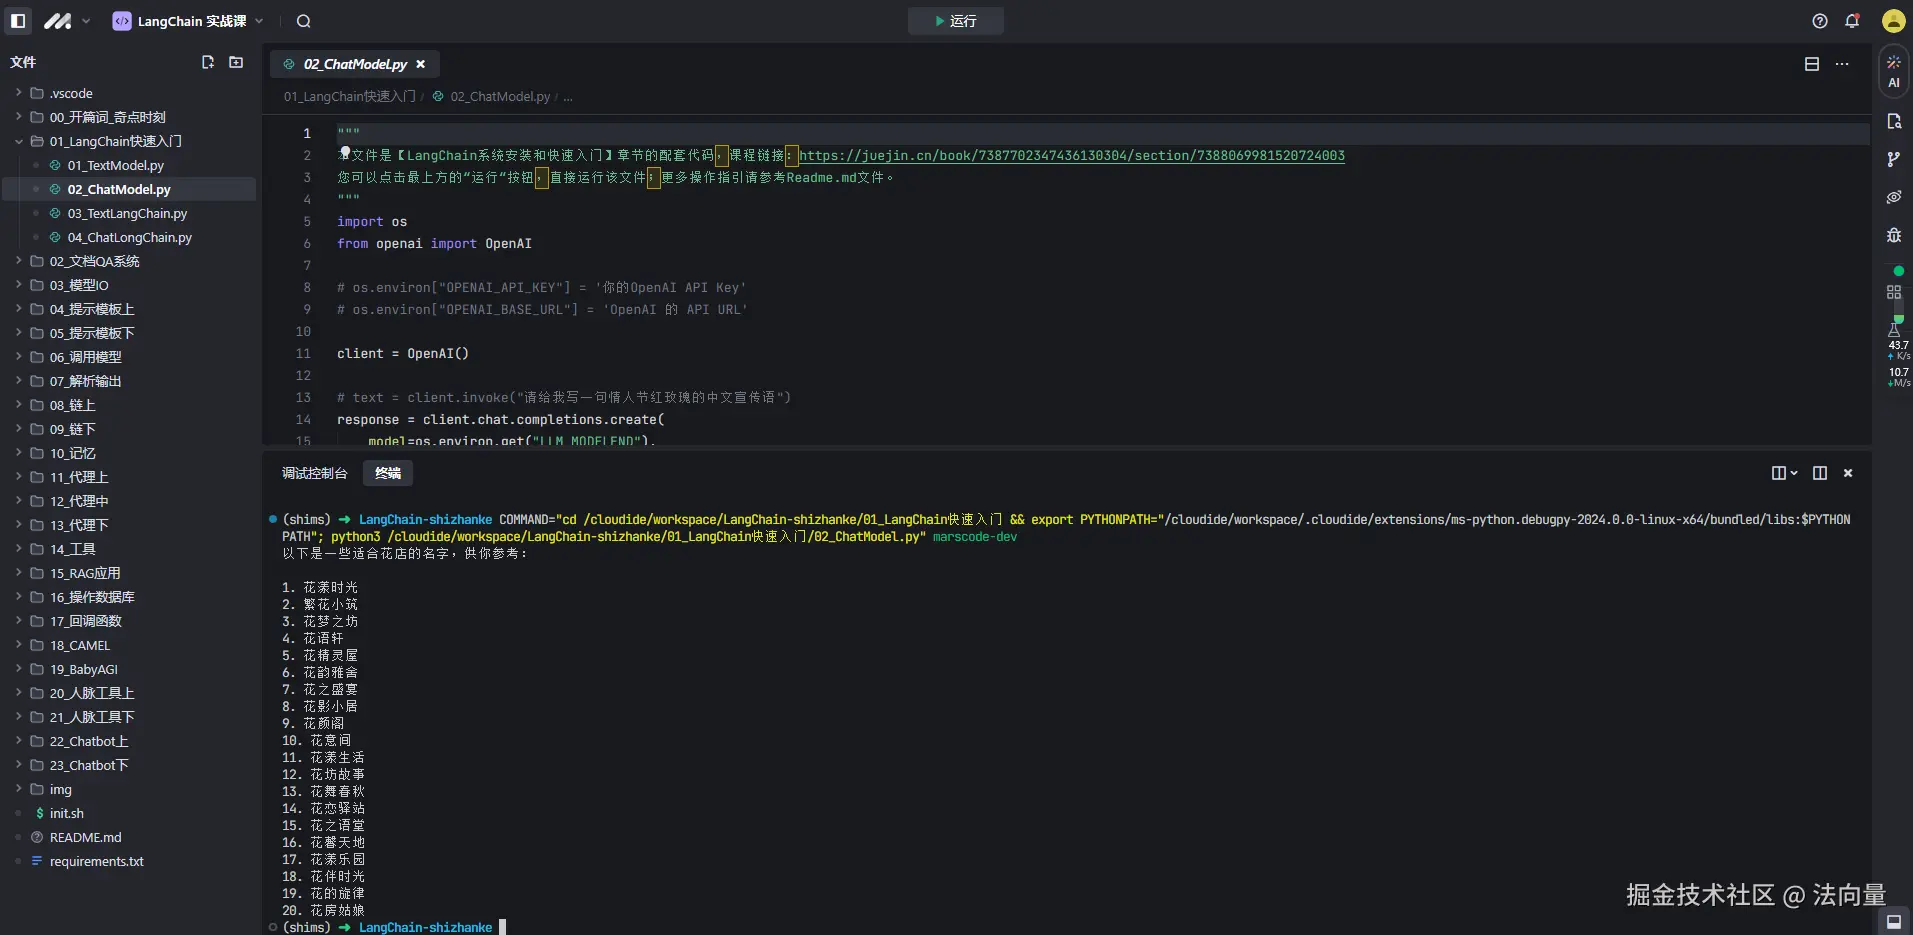
Task: Click the source control branch icon
Action: (x=1893, y=159)
